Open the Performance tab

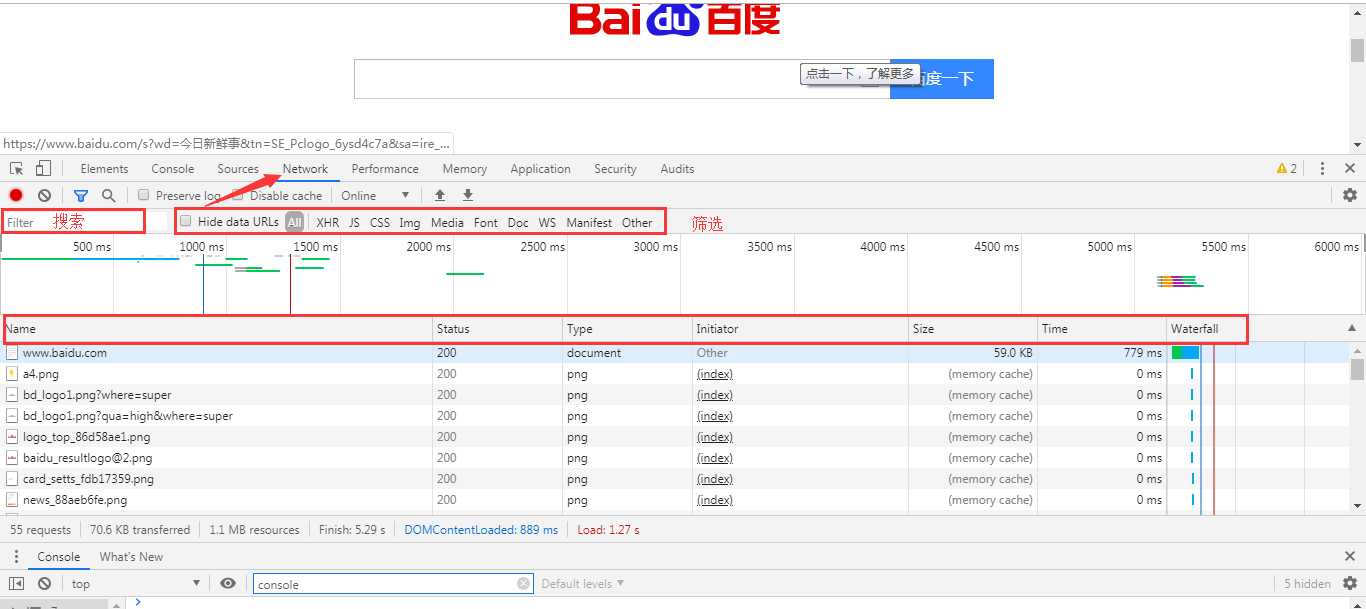pos(385,168)
